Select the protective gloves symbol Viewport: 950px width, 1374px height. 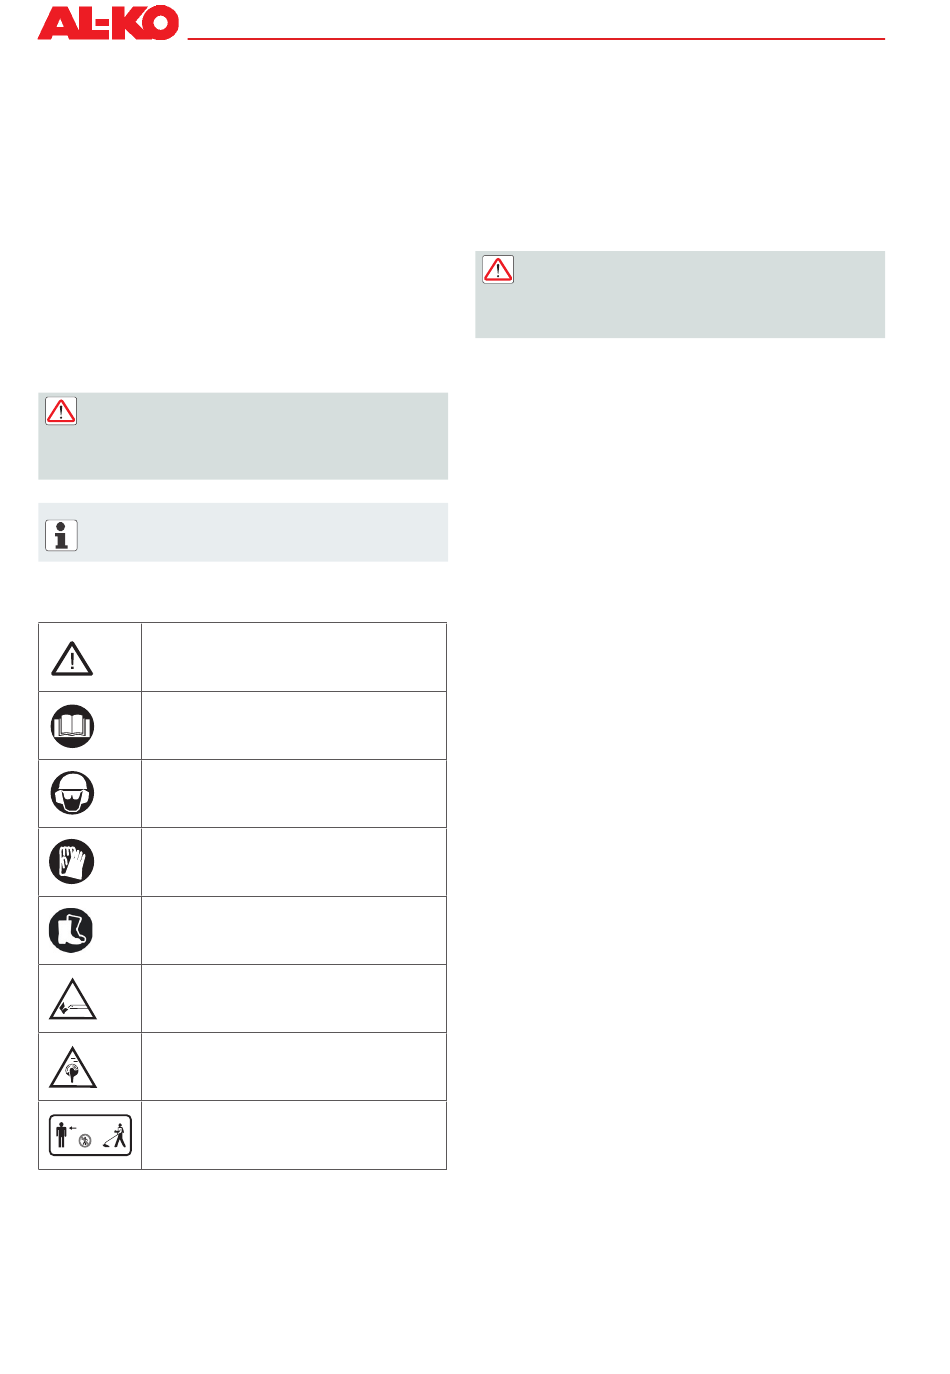pos(72,861)
